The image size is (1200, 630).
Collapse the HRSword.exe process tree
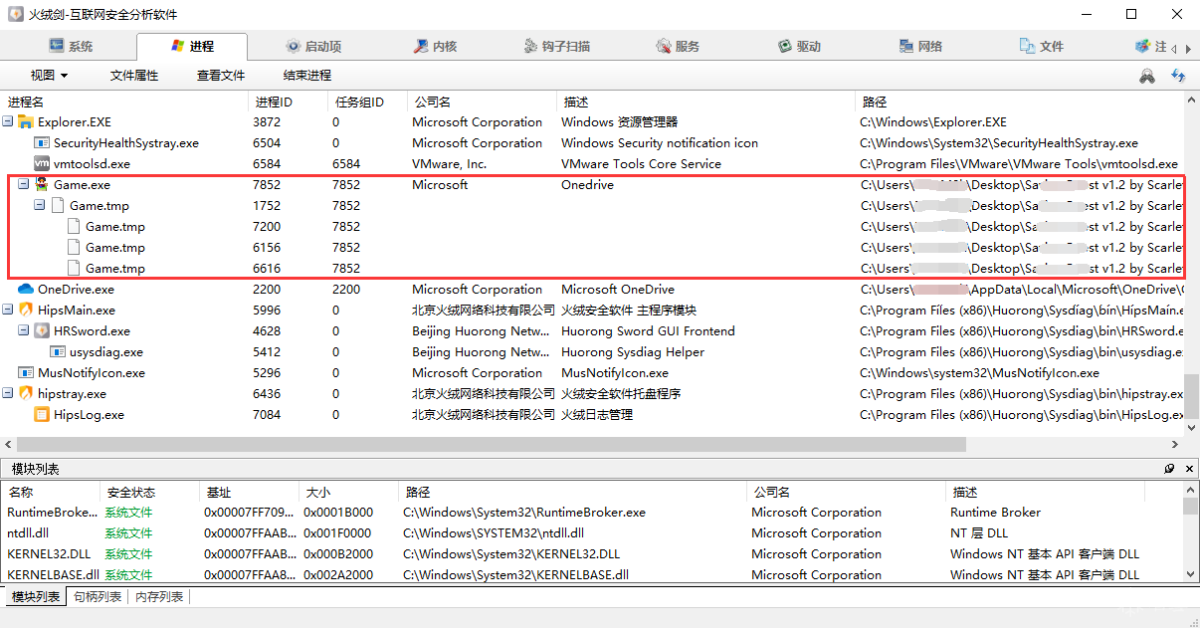coord(24,331)
